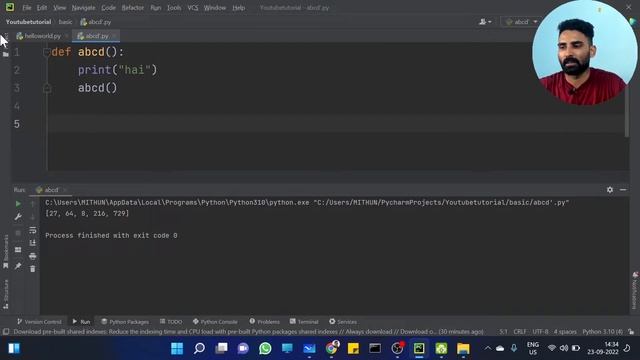Click the restore layout icon in Run panel
Screen dimensions: 640x360
click(x=18, y=250)
